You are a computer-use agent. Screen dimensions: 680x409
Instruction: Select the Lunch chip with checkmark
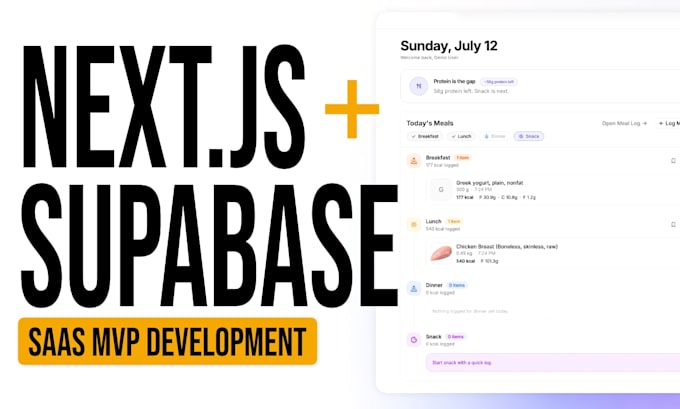click(461, 136)
